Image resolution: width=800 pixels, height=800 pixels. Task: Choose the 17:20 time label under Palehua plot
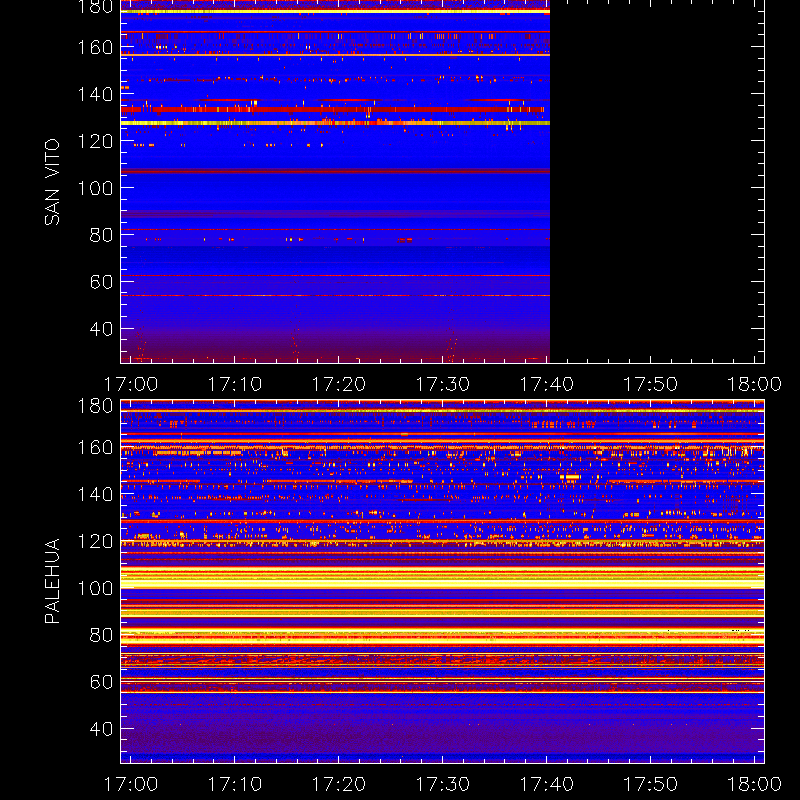click(x=339, y=784)
